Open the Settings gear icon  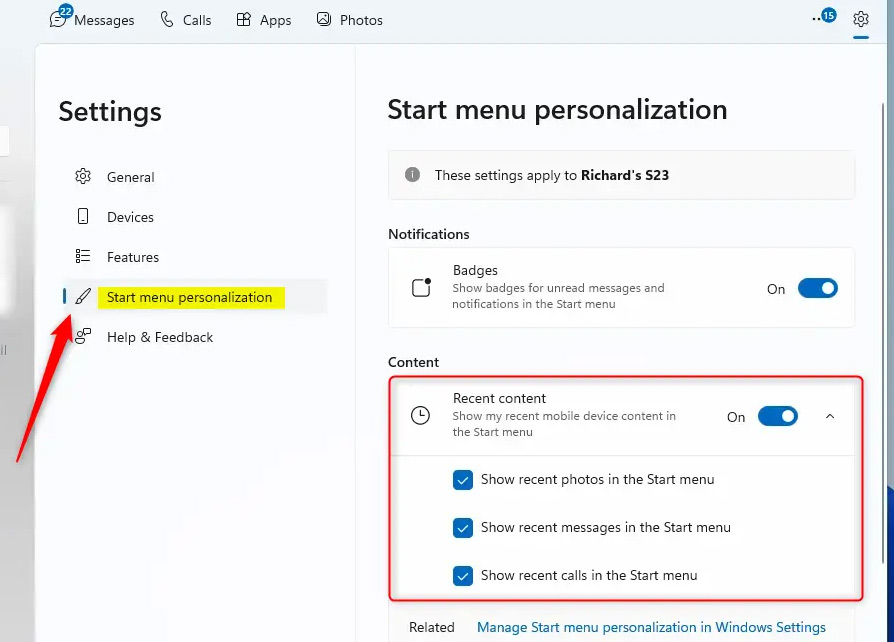861,19
